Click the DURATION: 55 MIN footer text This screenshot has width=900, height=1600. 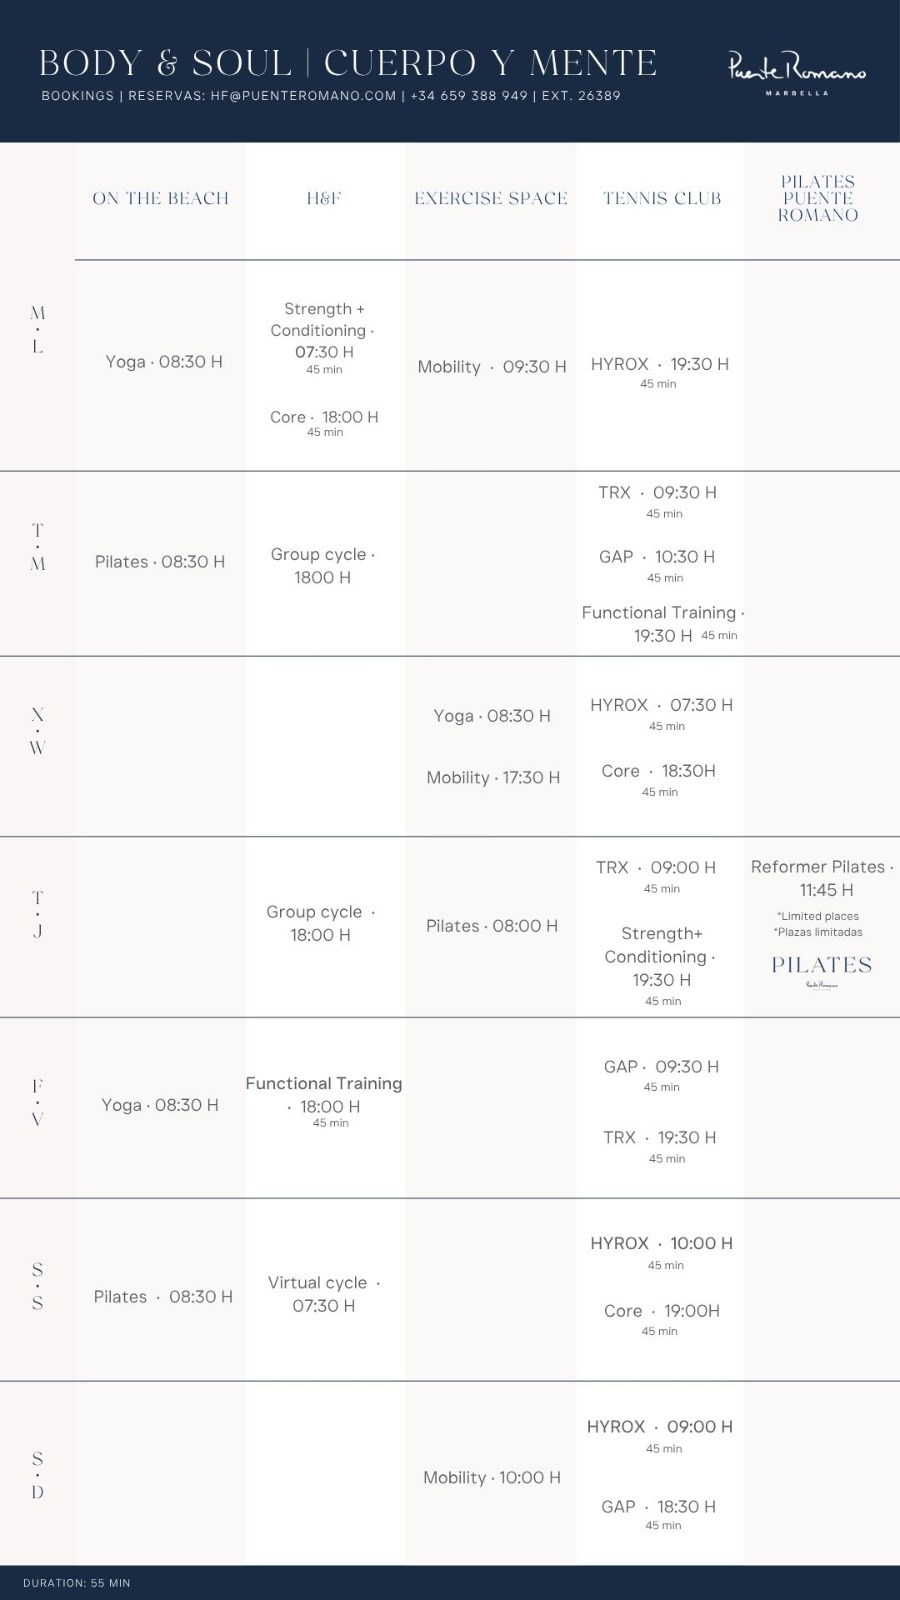tap(77, 1583)
